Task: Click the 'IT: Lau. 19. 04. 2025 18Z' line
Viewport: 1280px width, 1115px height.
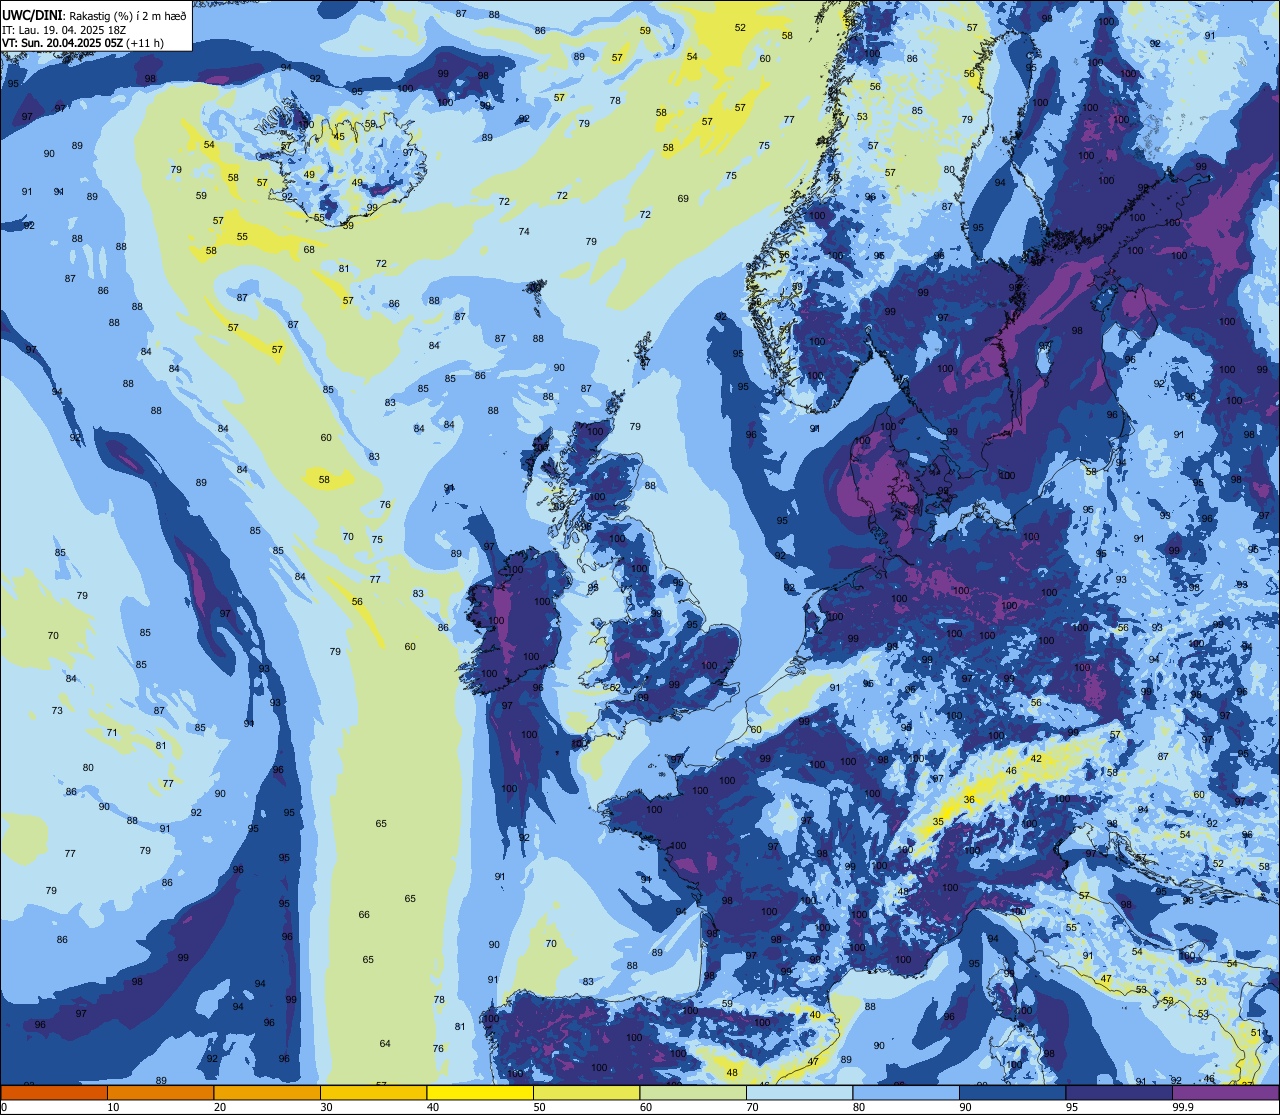Action: [x=64, y=30]
